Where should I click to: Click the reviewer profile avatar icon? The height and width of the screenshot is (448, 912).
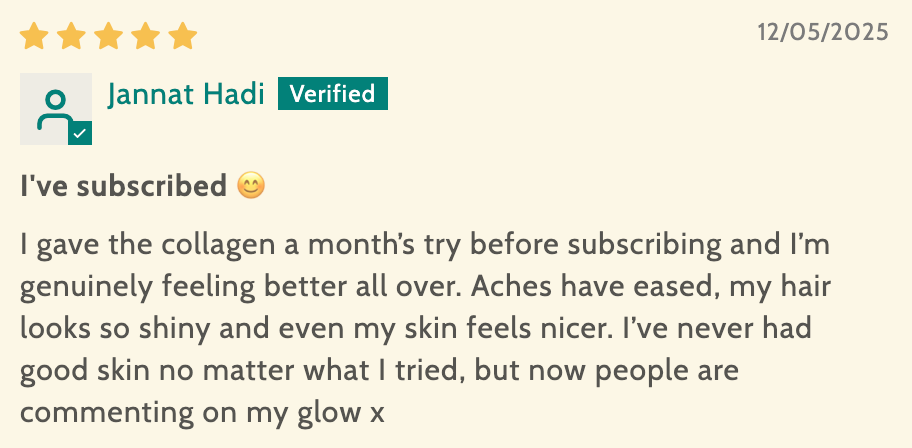pos(54,108)
